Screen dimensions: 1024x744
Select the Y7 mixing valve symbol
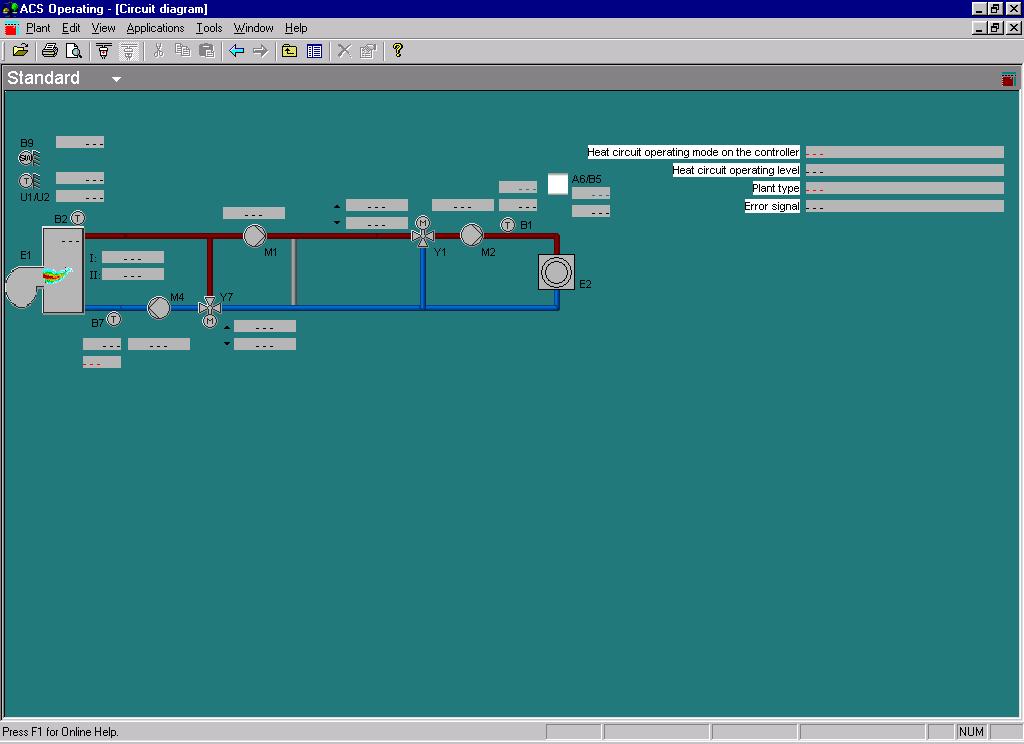(210, 310)
